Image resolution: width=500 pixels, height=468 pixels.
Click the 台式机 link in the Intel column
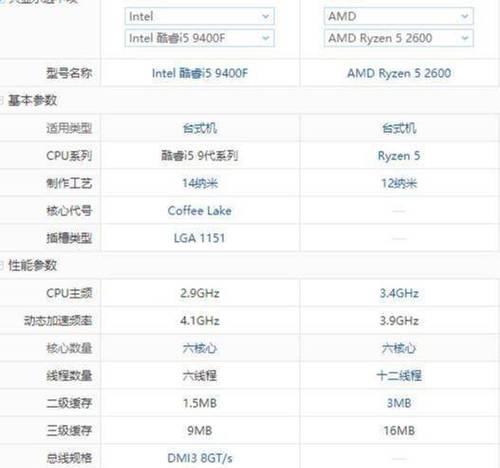point(200,128)
